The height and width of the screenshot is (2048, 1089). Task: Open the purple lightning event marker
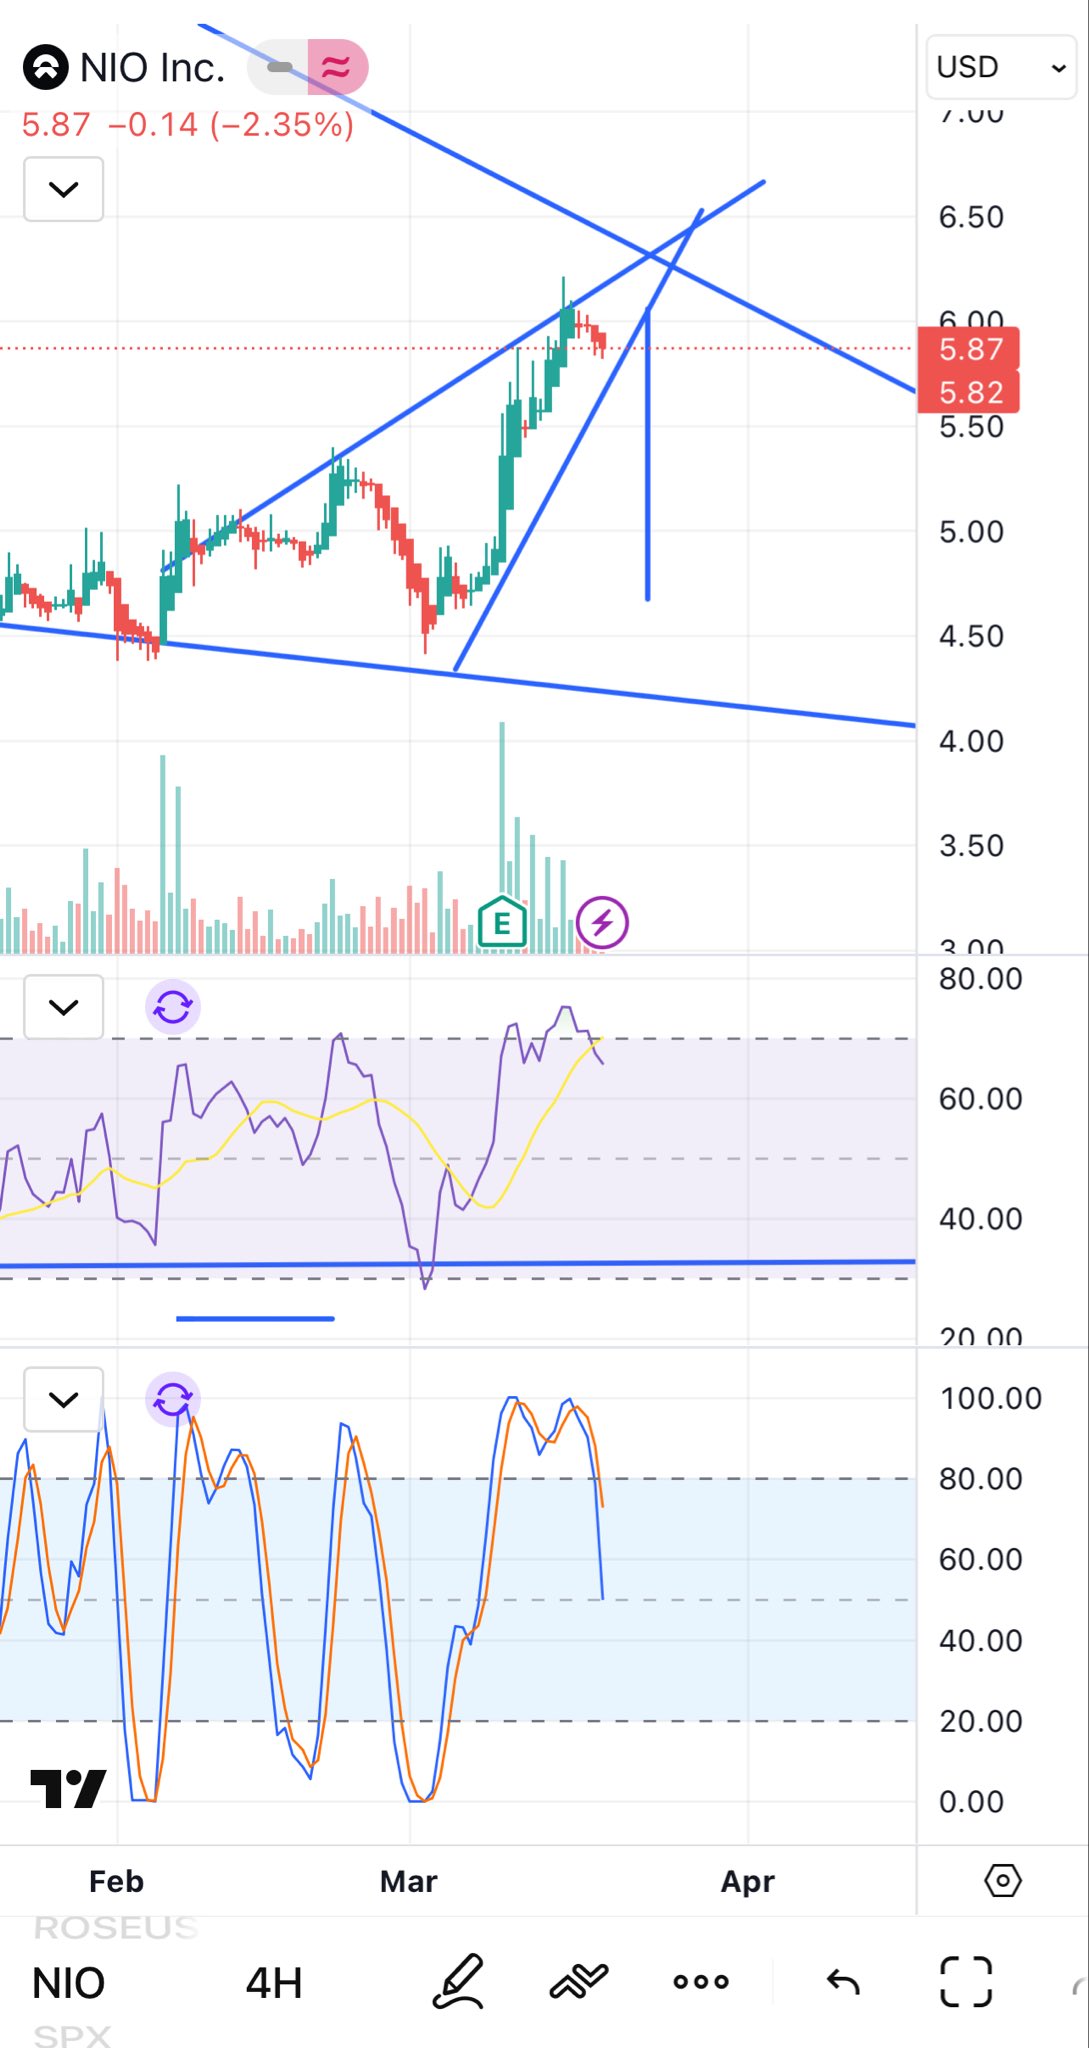click(x=602, y=922)
